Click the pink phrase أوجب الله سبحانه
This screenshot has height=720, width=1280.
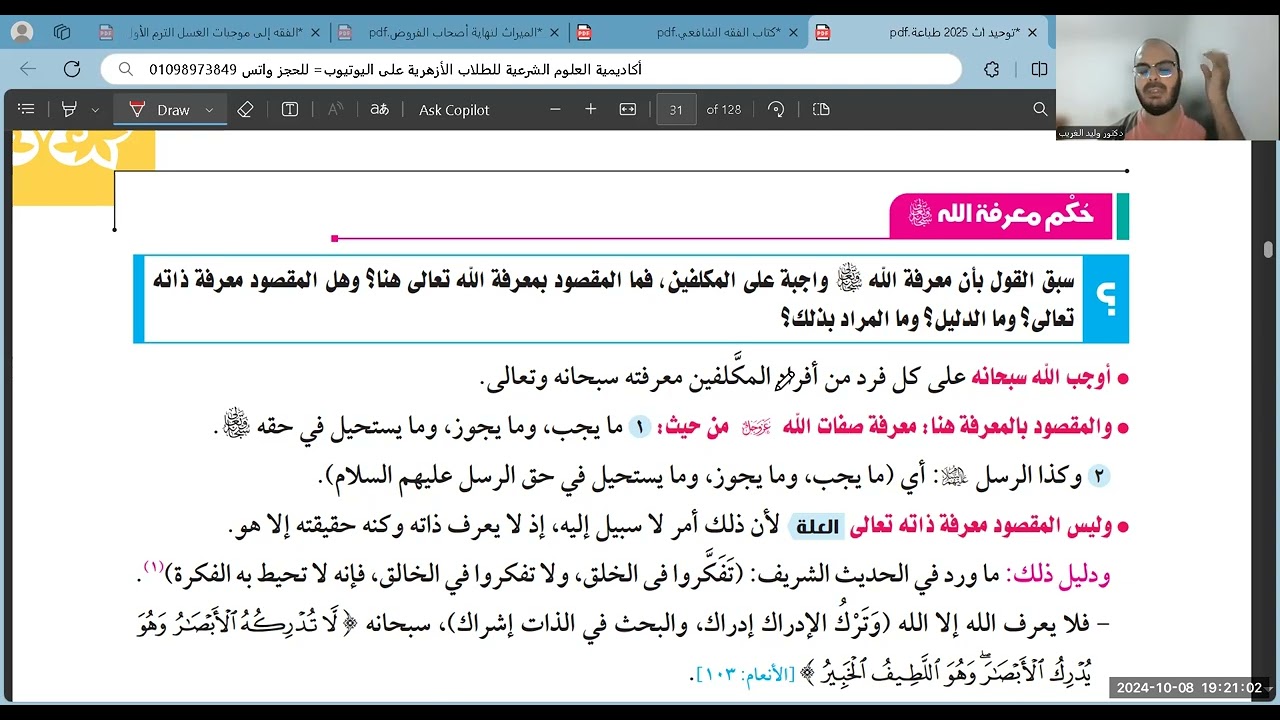click(x=1041, y=378)
